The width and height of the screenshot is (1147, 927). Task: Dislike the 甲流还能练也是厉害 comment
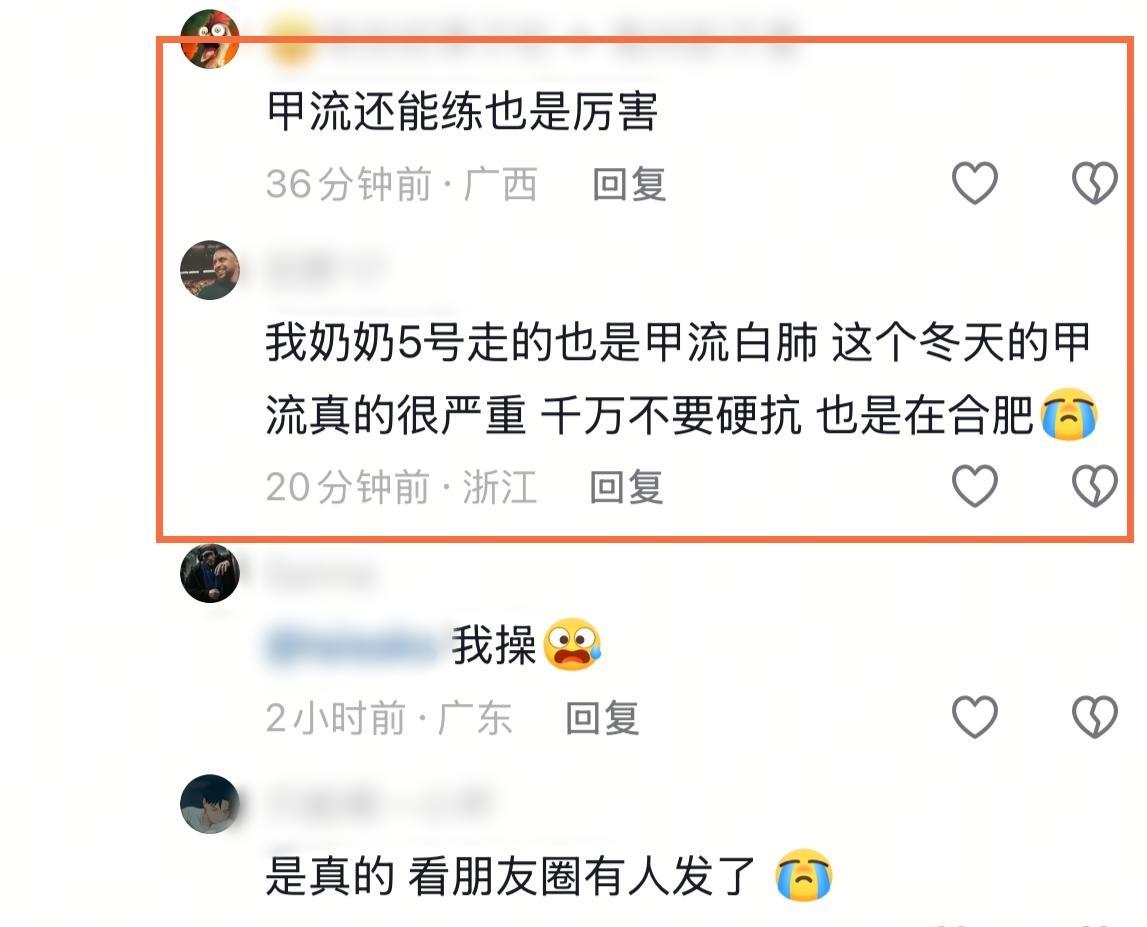point(1094,182)
